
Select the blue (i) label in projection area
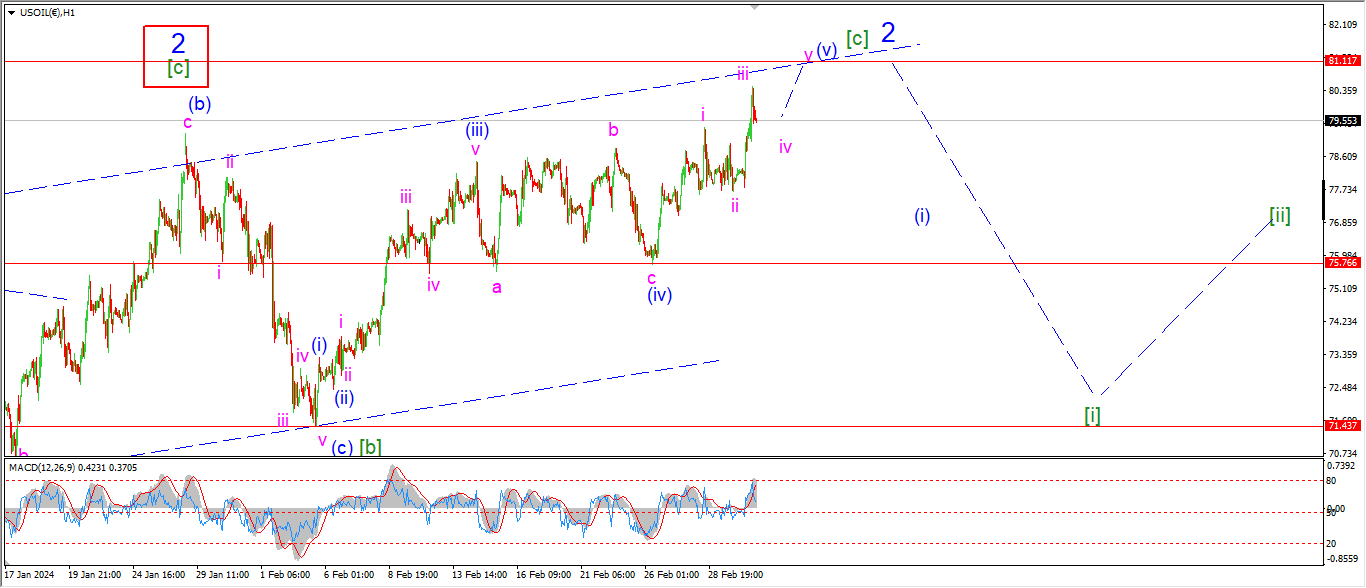922,215
